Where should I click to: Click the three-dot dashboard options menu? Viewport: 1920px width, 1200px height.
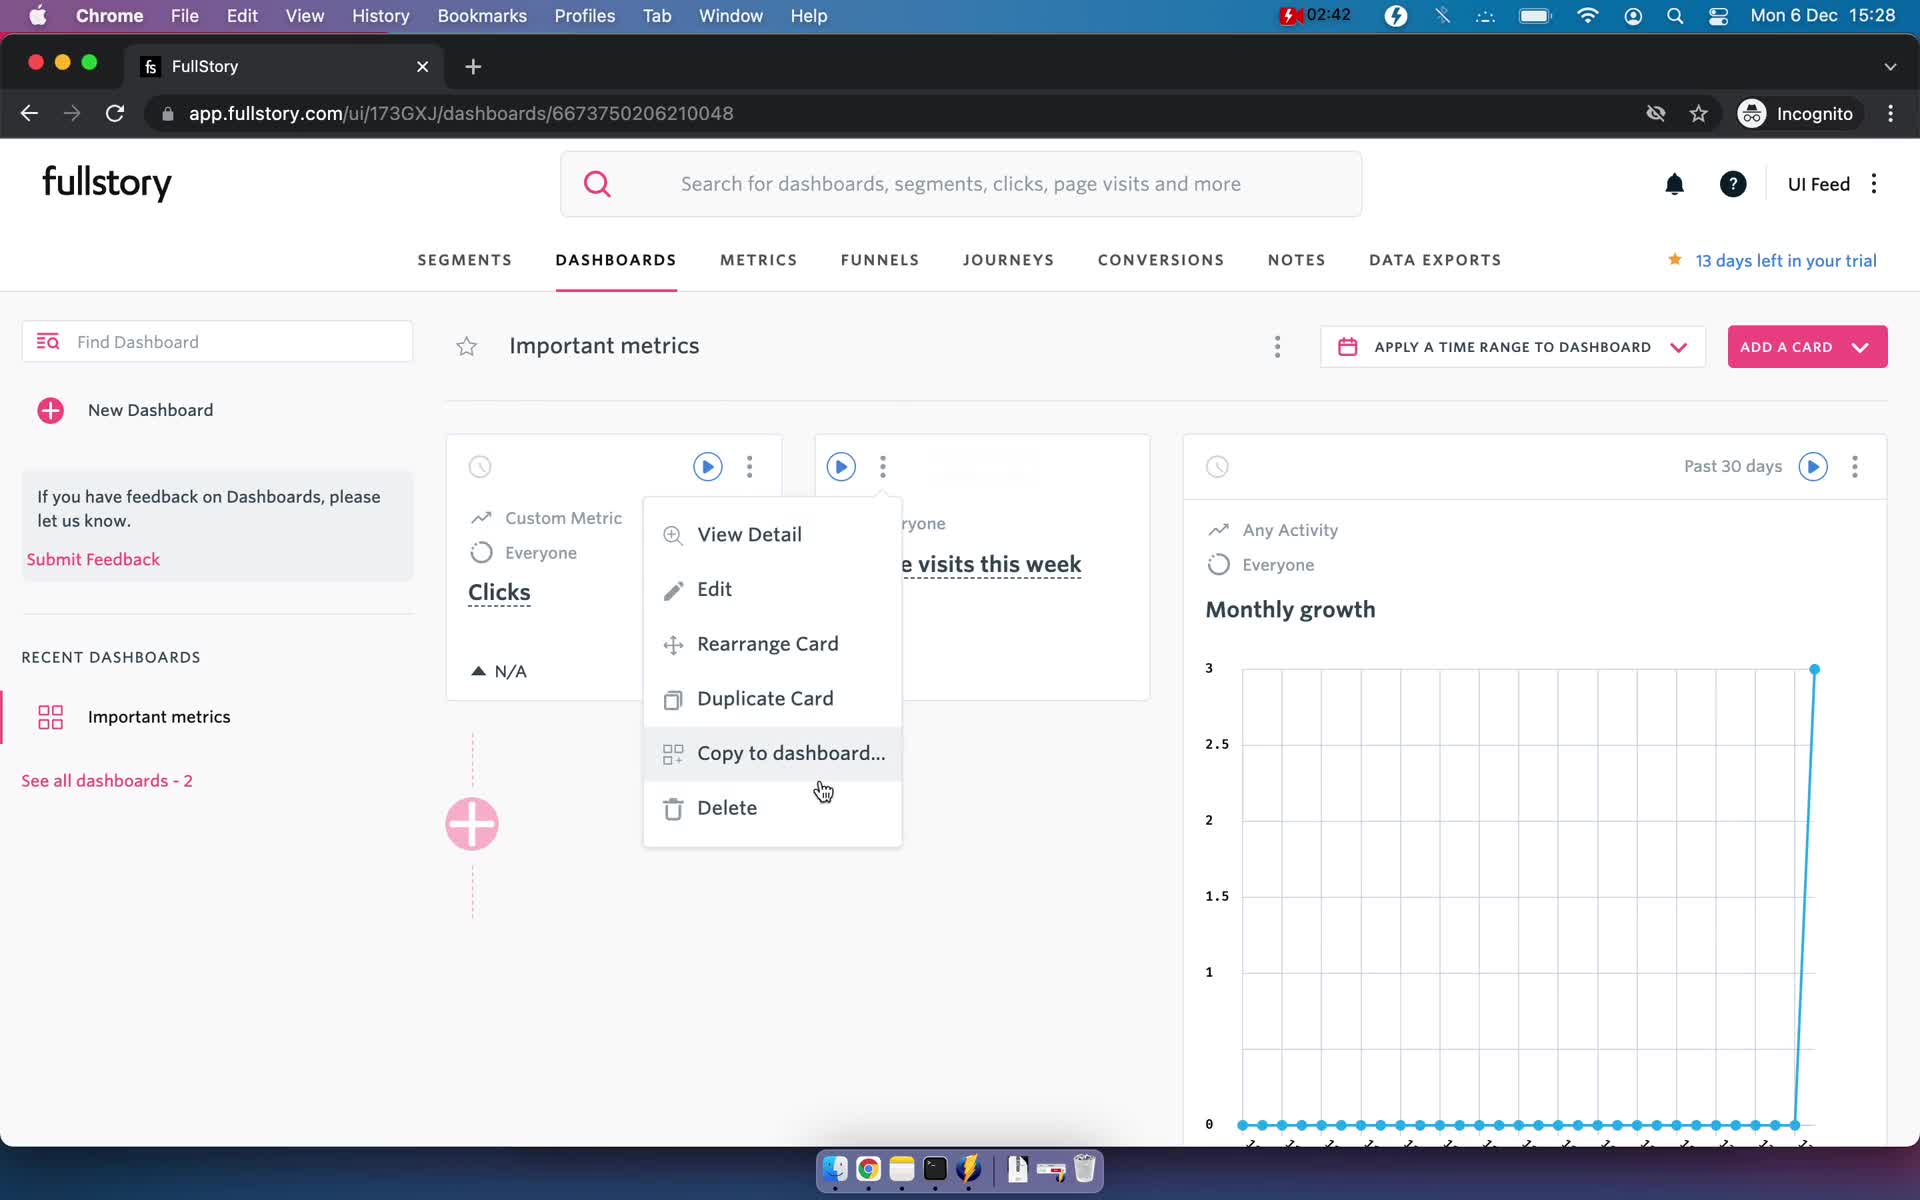(1273, 347)
